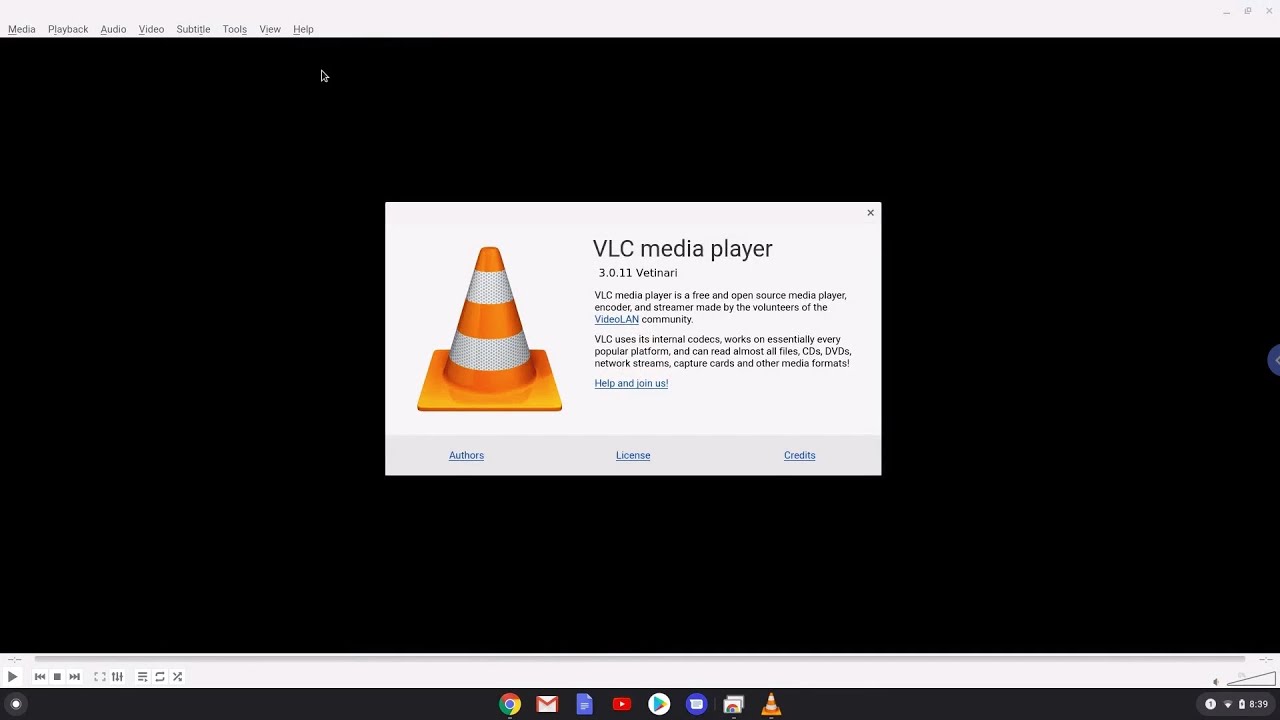Minimize the VLC window
The image size is (1280, 720).
[x=1226, y=11]
